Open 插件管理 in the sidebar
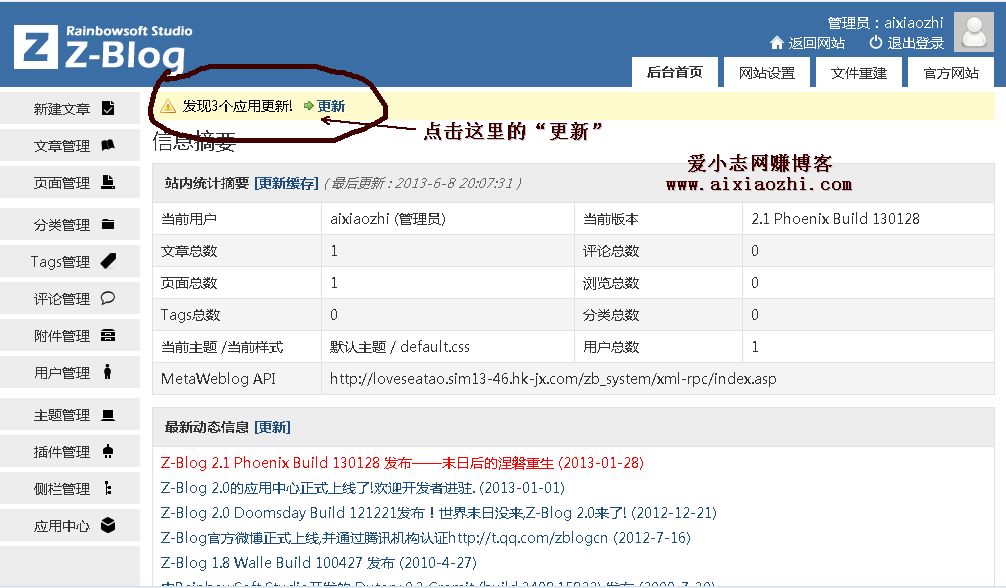1006x588 pixels. [70, 452]
